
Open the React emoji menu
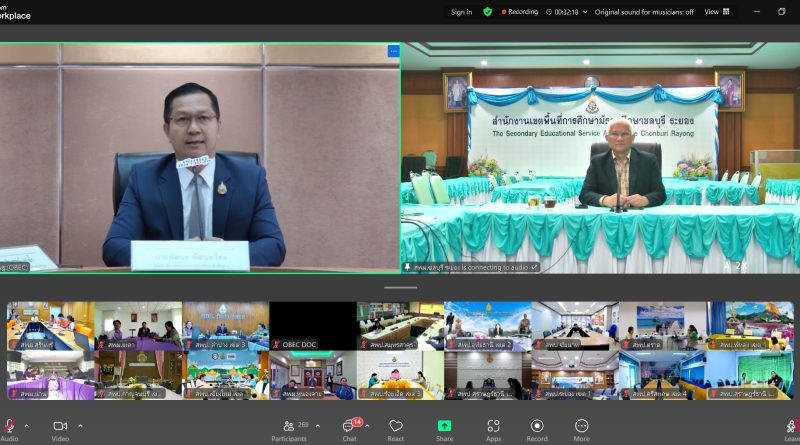click(x=396, y=427)
